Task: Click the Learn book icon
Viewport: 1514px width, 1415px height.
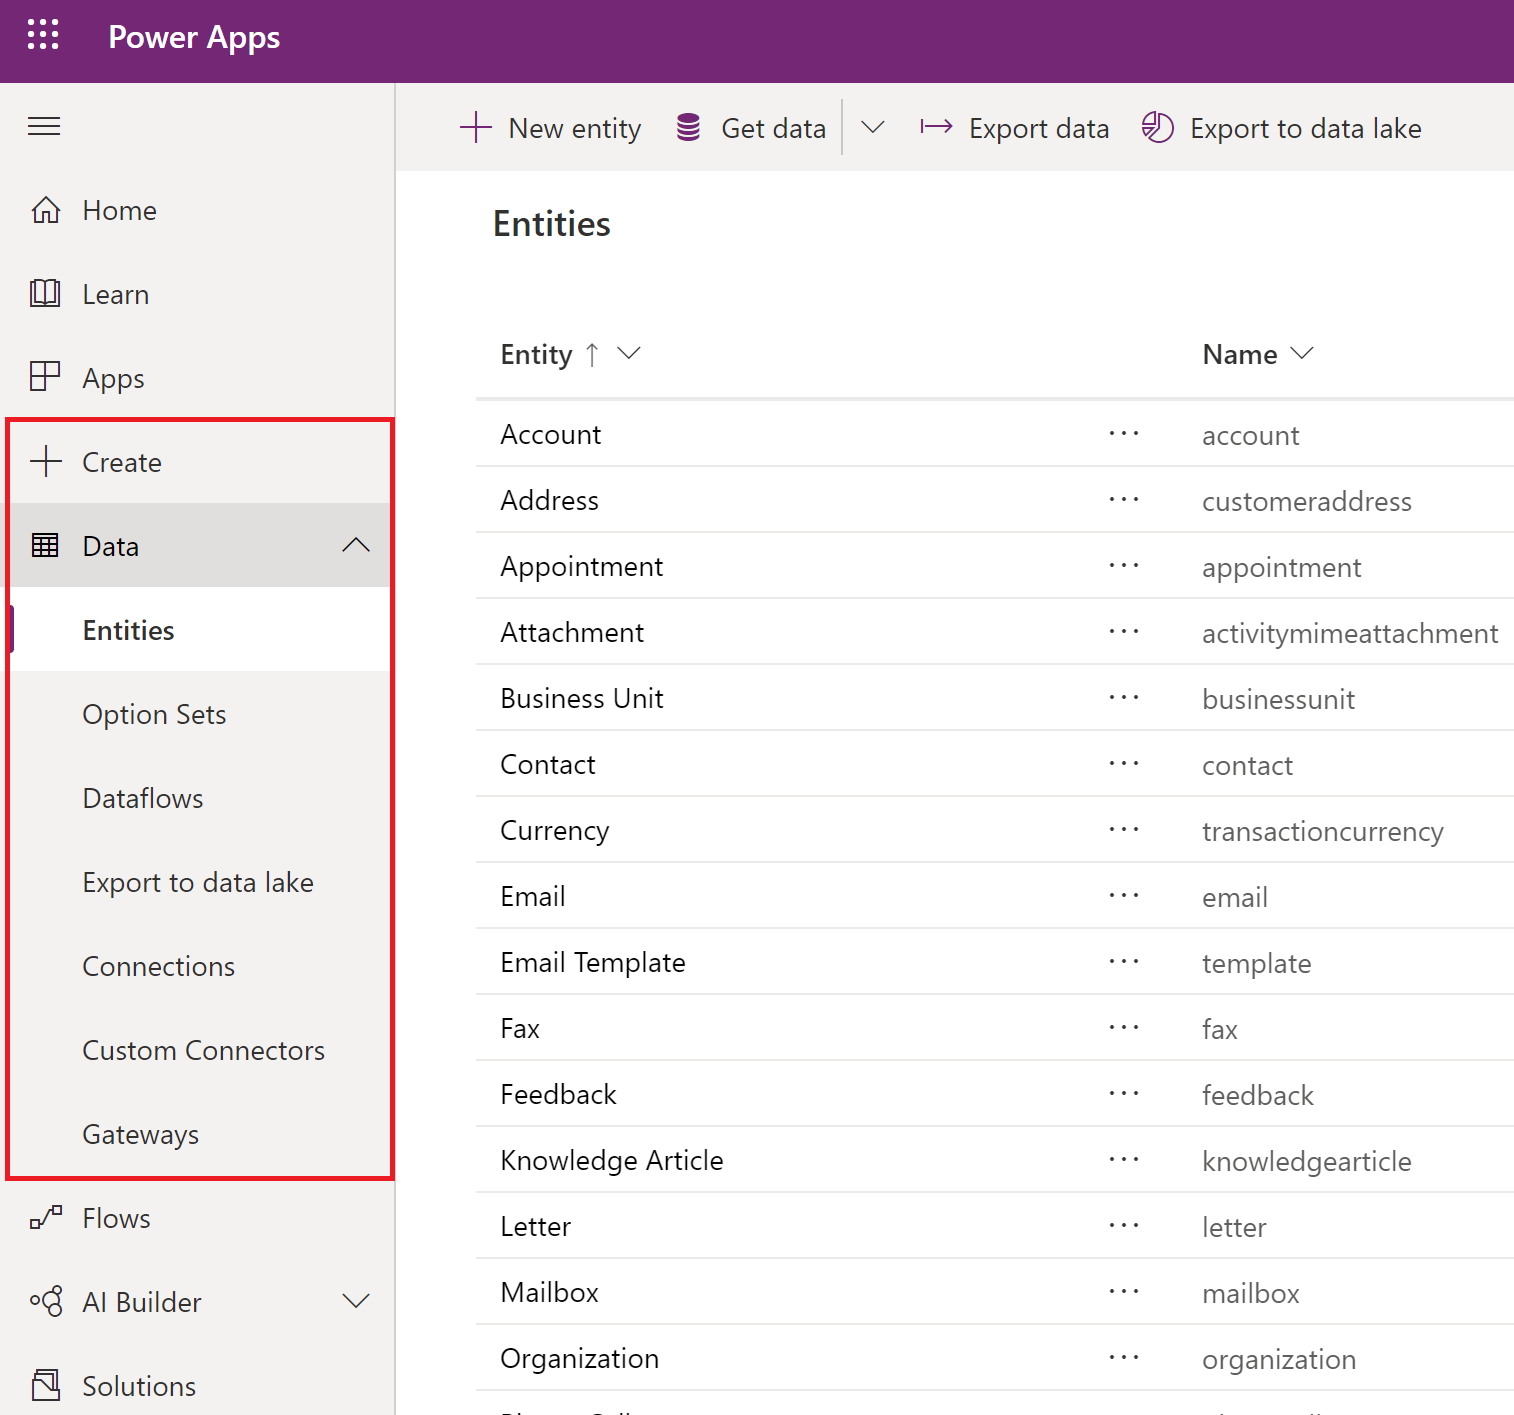Action: tap(45, 293)
